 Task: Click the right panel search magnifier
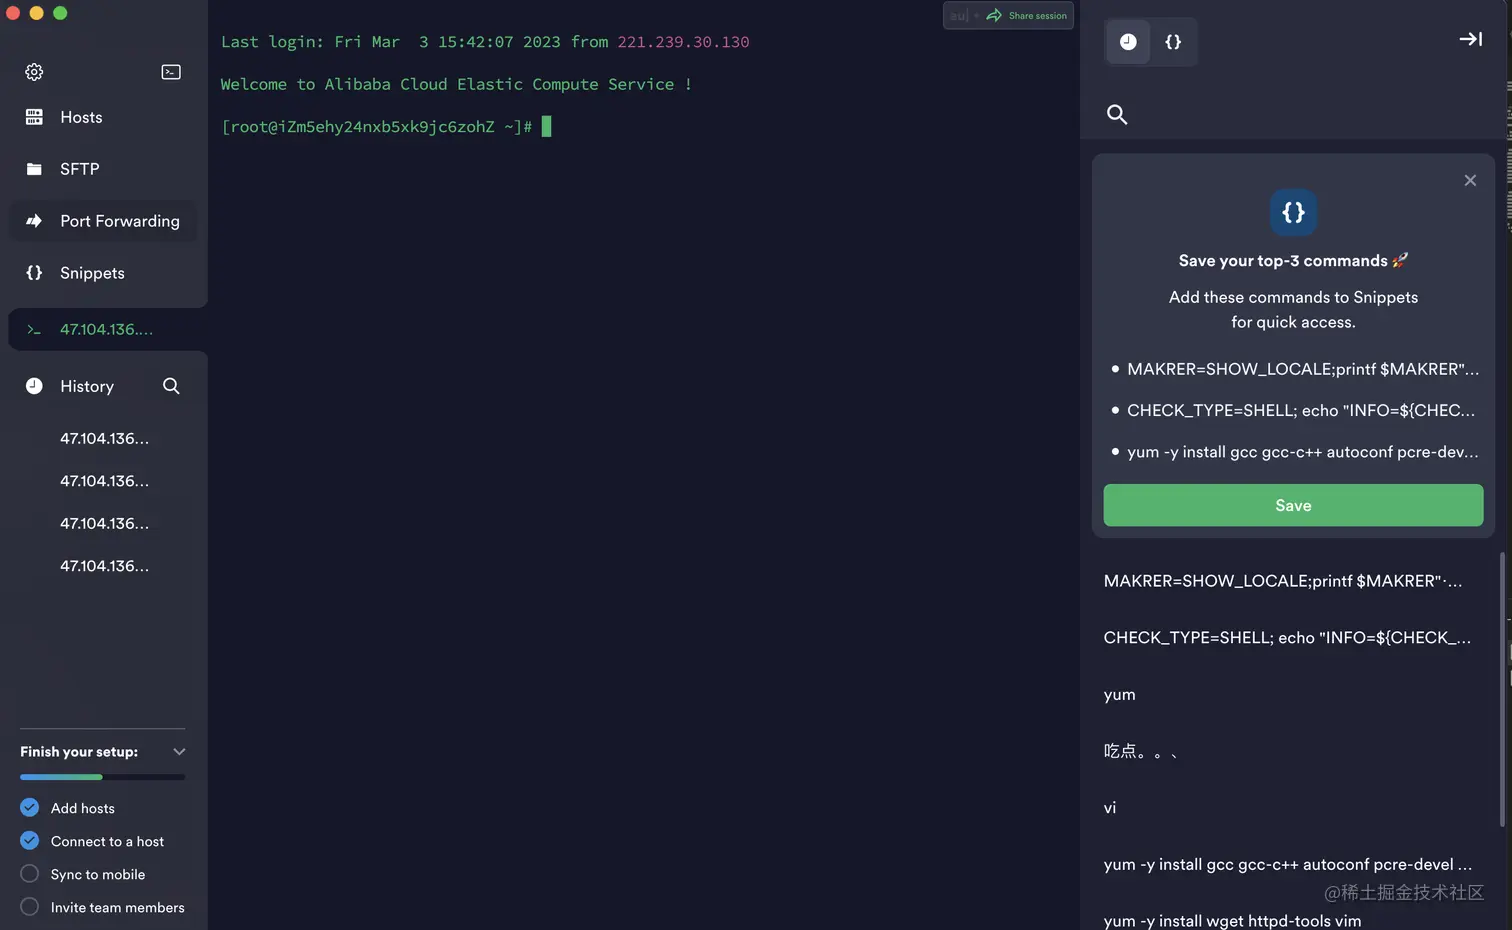[1117, 114]
